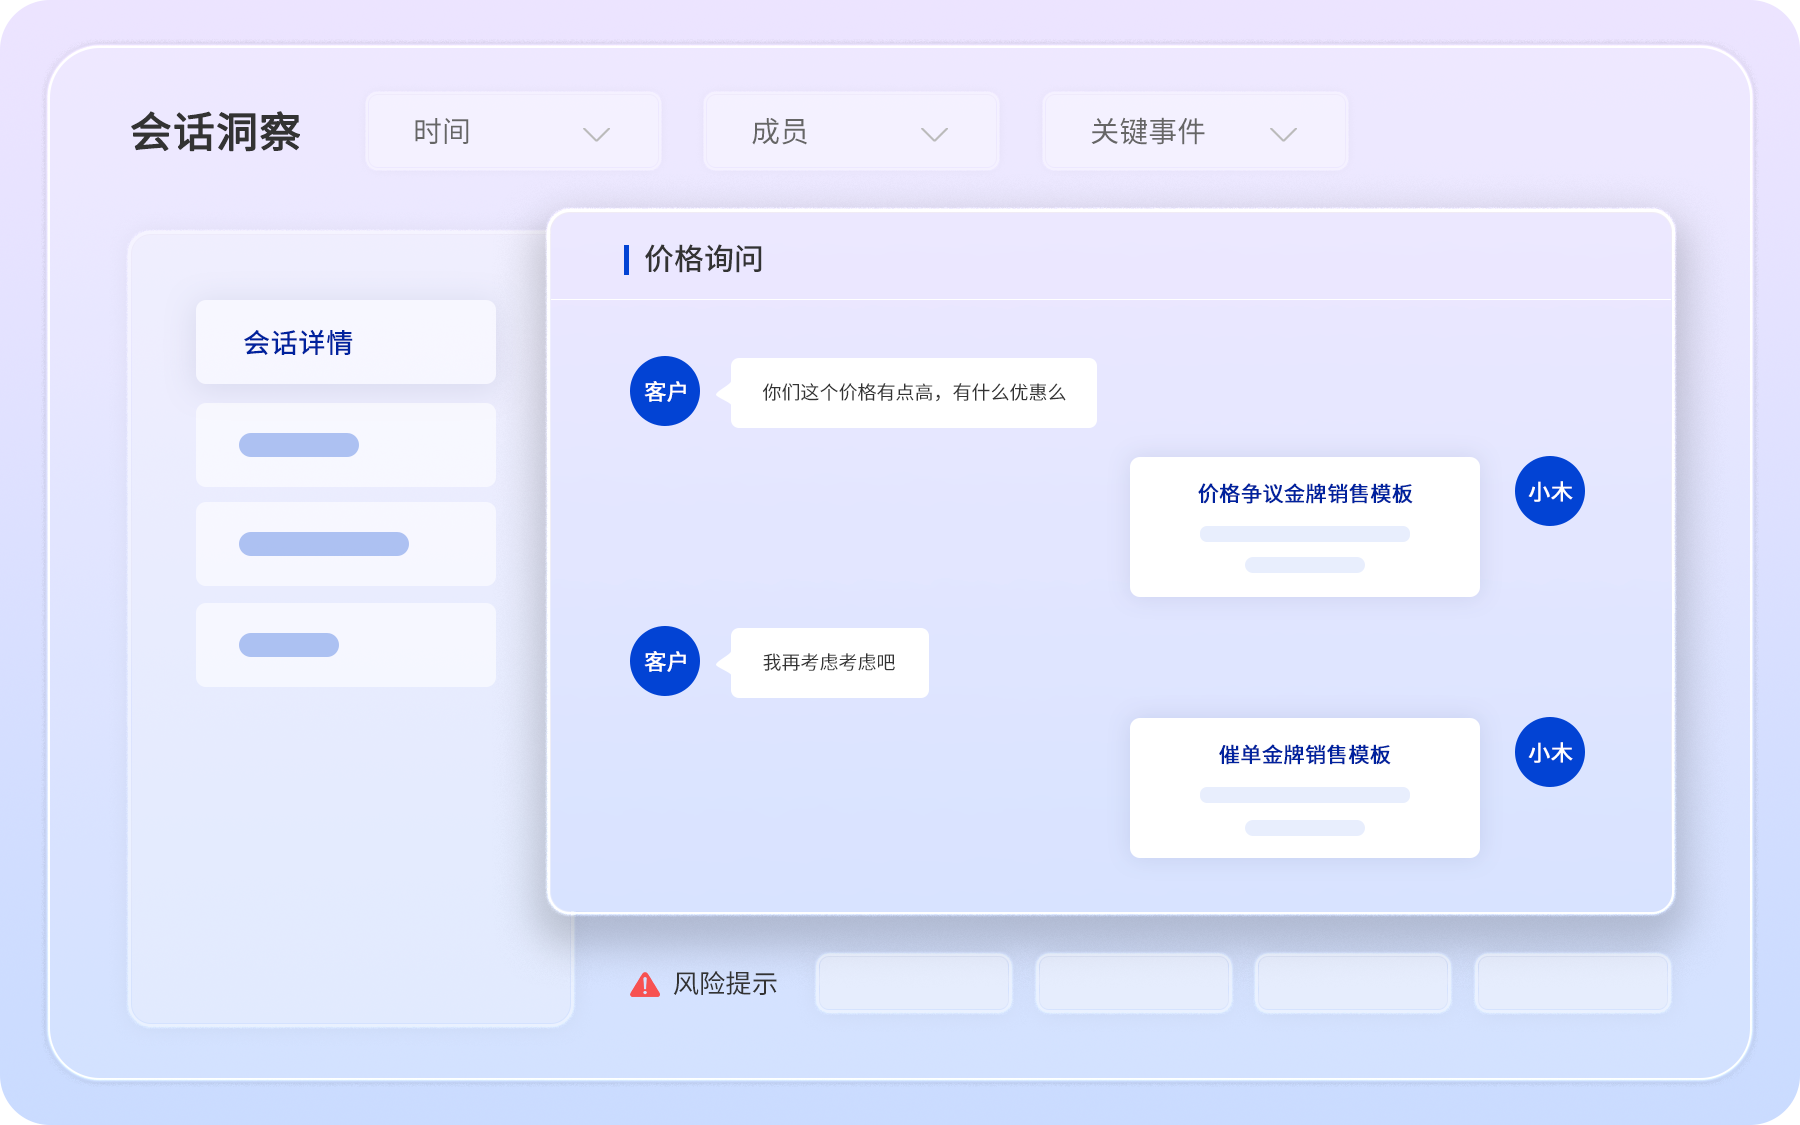The image size is (1800, 1125).
Task: Click the 价格询问 panel heading
Action: [x=703, y=259]
